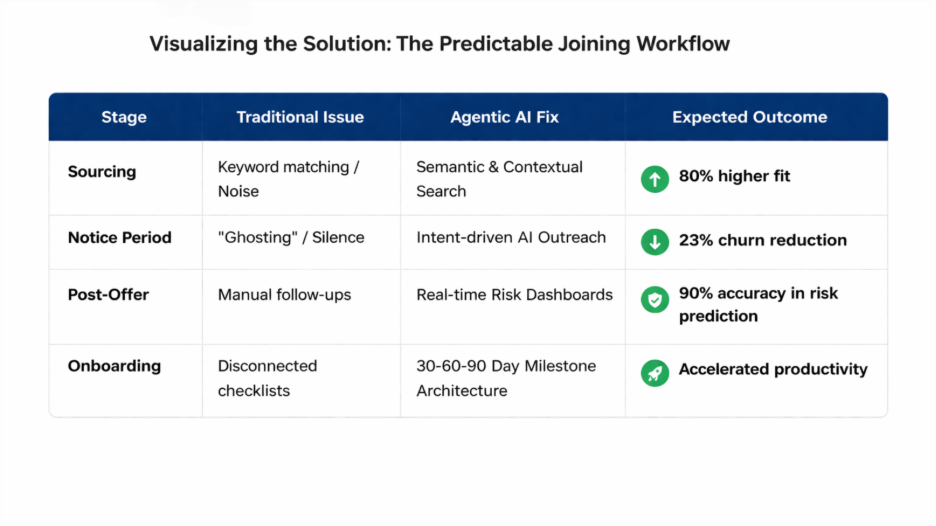Click the Predictable Joining Workflow slide title
This screenshot has height=526, width=936.
pos(440,44)
